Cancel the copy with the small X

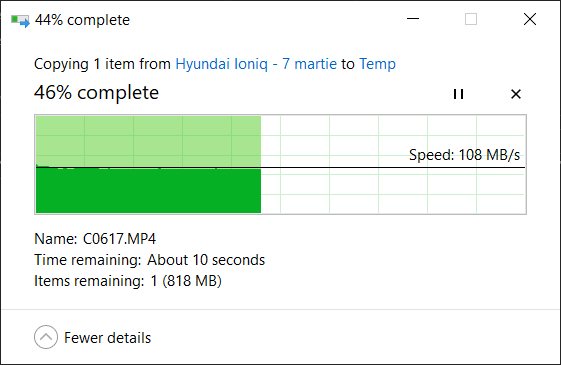[x=516, y=94]
